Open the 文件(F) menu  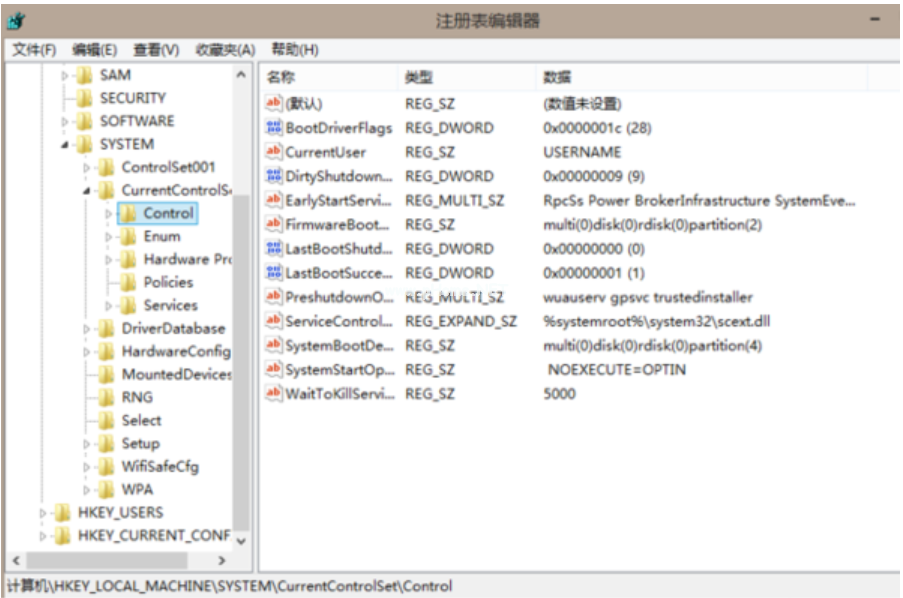click(x=34, y=50)
